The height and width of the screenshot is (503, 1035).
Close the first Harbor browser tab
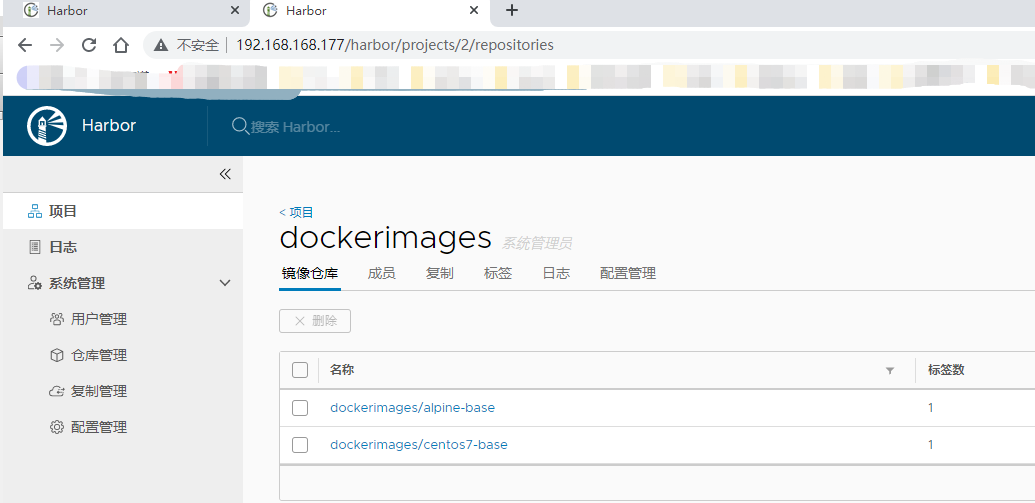click(235, 11)
